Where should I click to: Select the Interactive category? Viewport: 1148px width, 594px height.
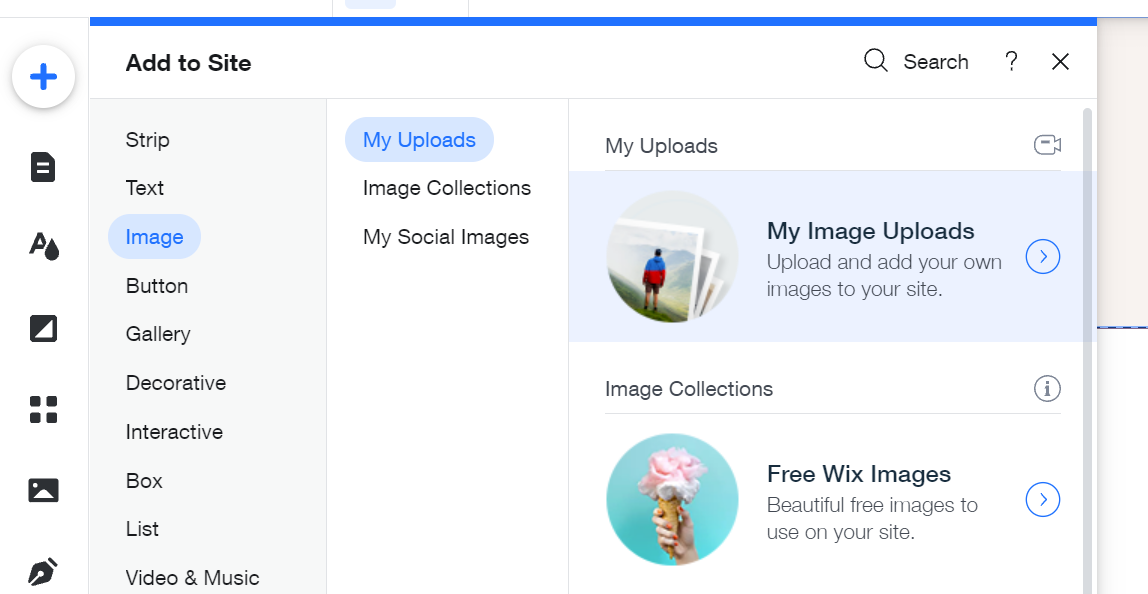coord(174,432)
